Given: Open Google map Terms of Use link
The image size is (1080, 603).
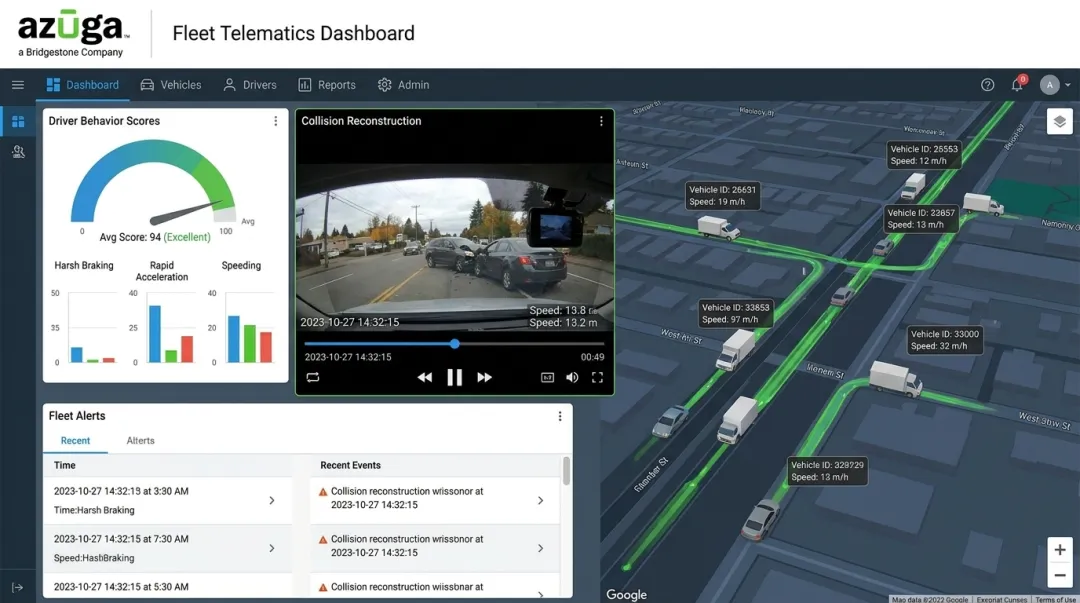Looking at the screenshot, I should [x=1055, y=600].
